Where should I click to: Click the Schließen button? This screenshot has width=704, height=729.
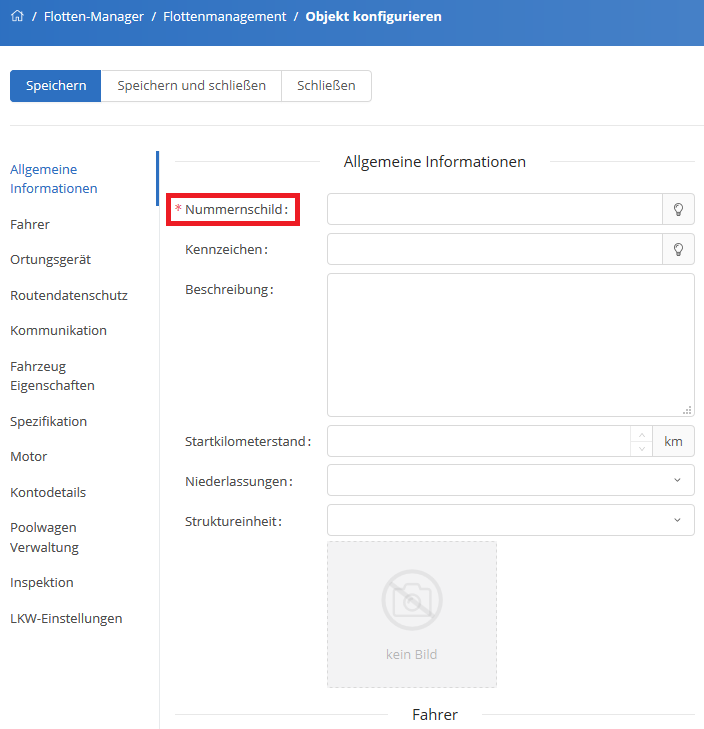tap(326, 86)
